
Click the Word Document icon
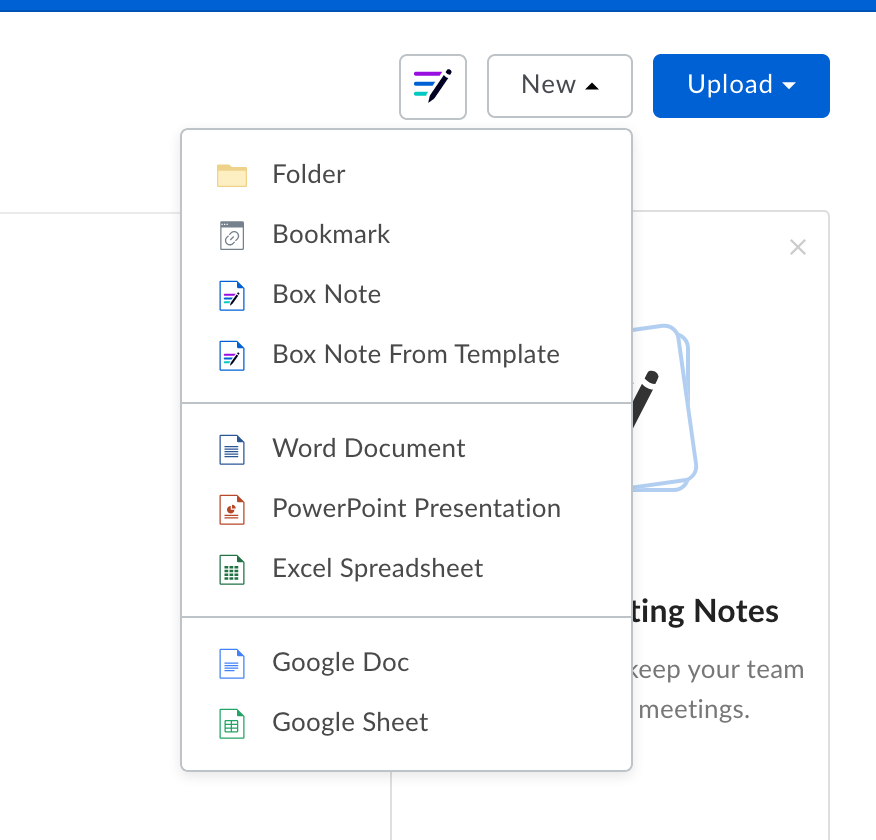click(x=232, y=450)
